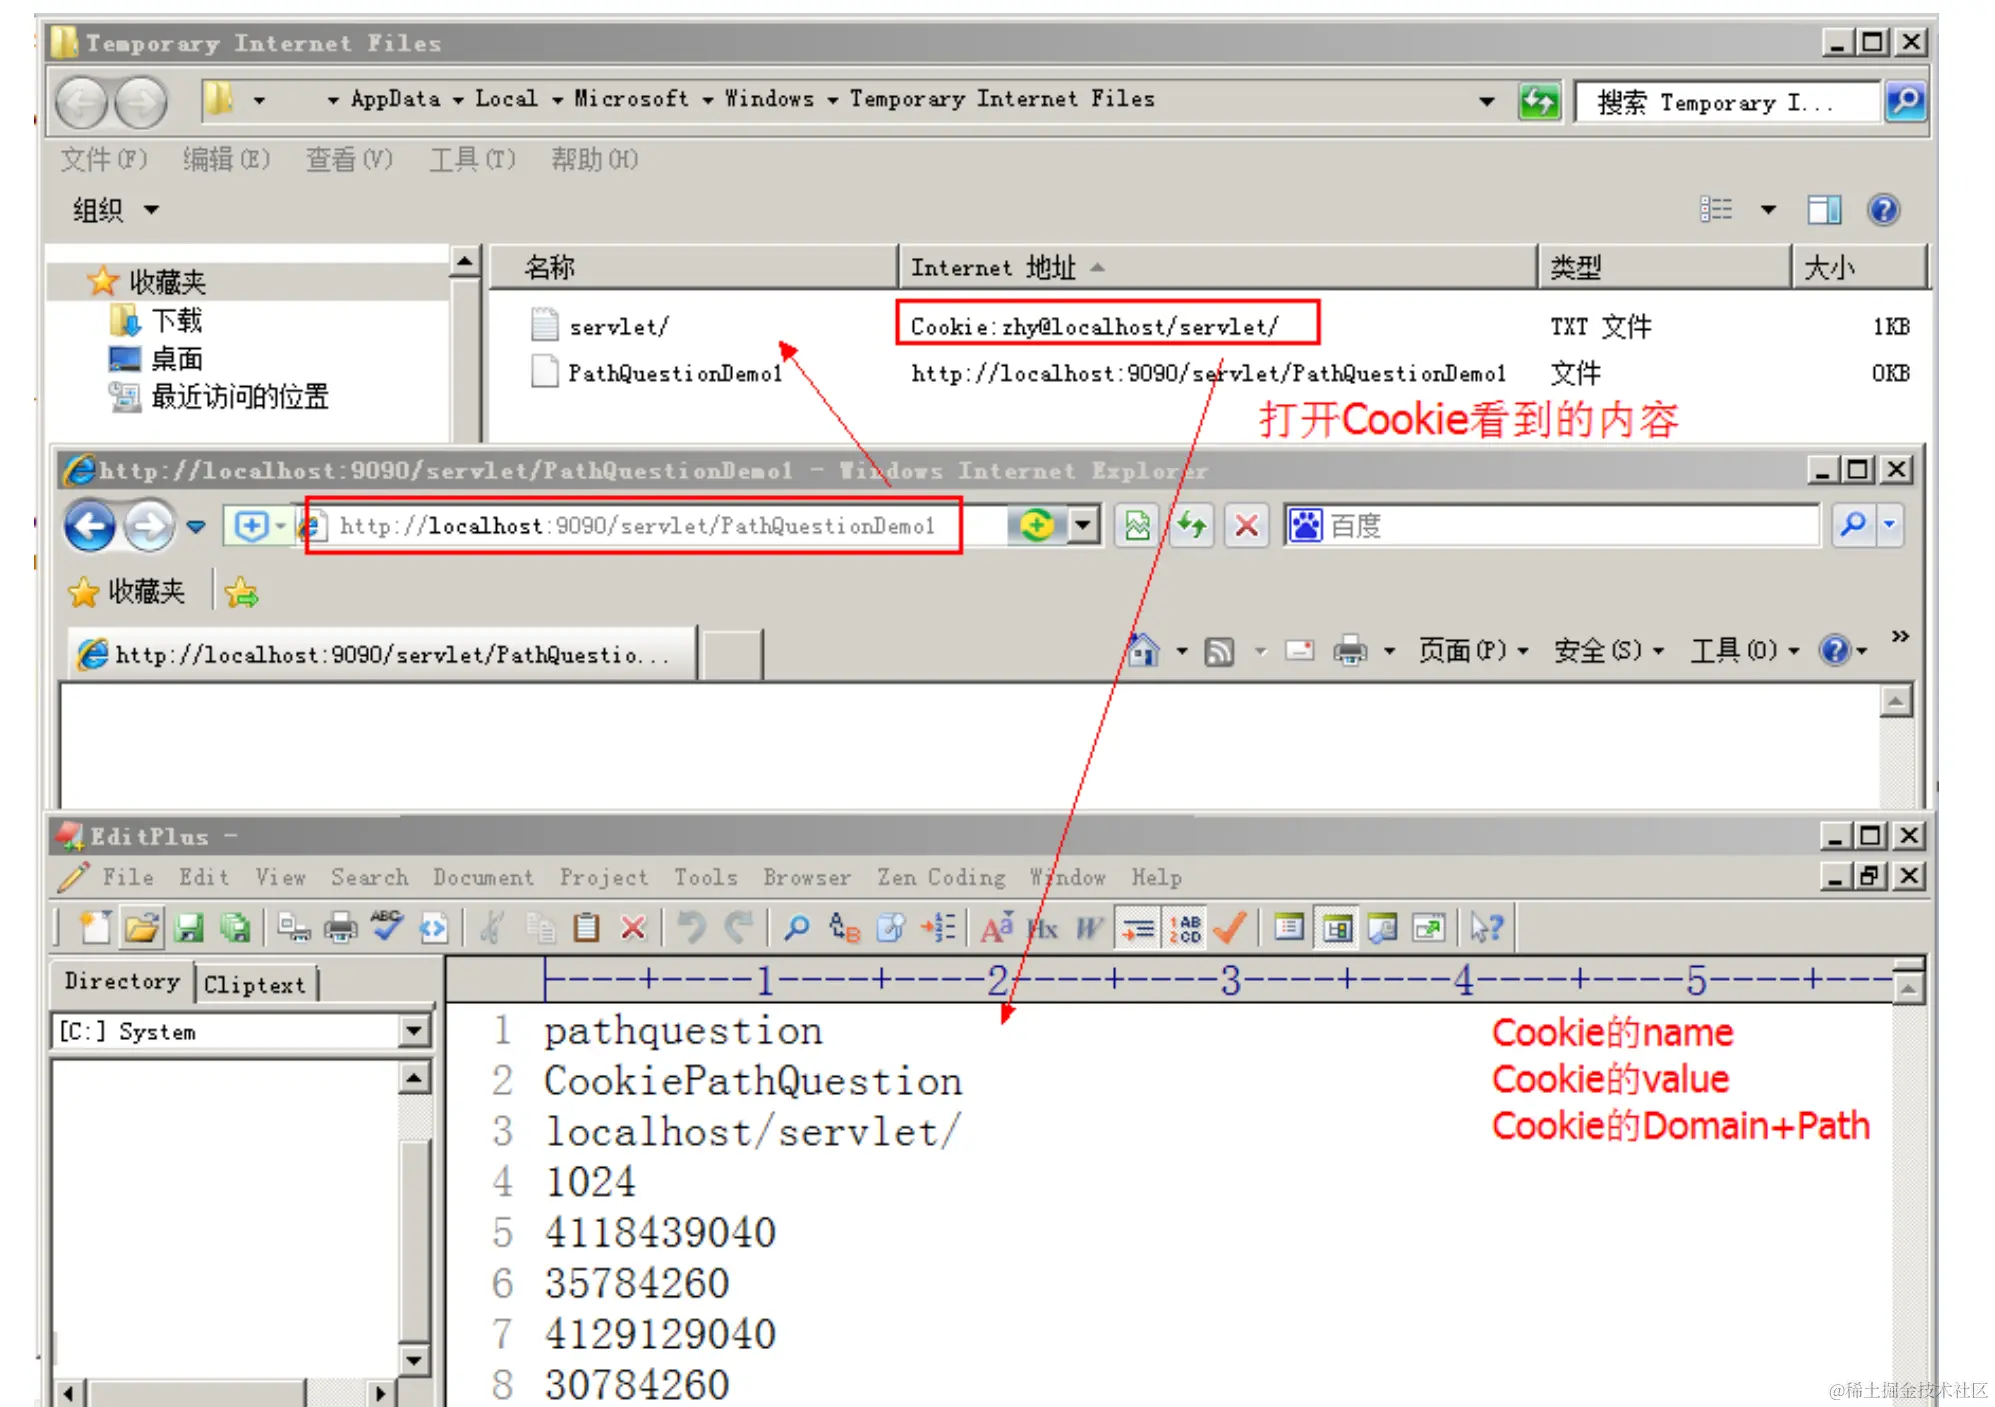1995x1407 pixels.
Task: Open the Zen Coding menu in EditPlus
Action: point(940,877)
